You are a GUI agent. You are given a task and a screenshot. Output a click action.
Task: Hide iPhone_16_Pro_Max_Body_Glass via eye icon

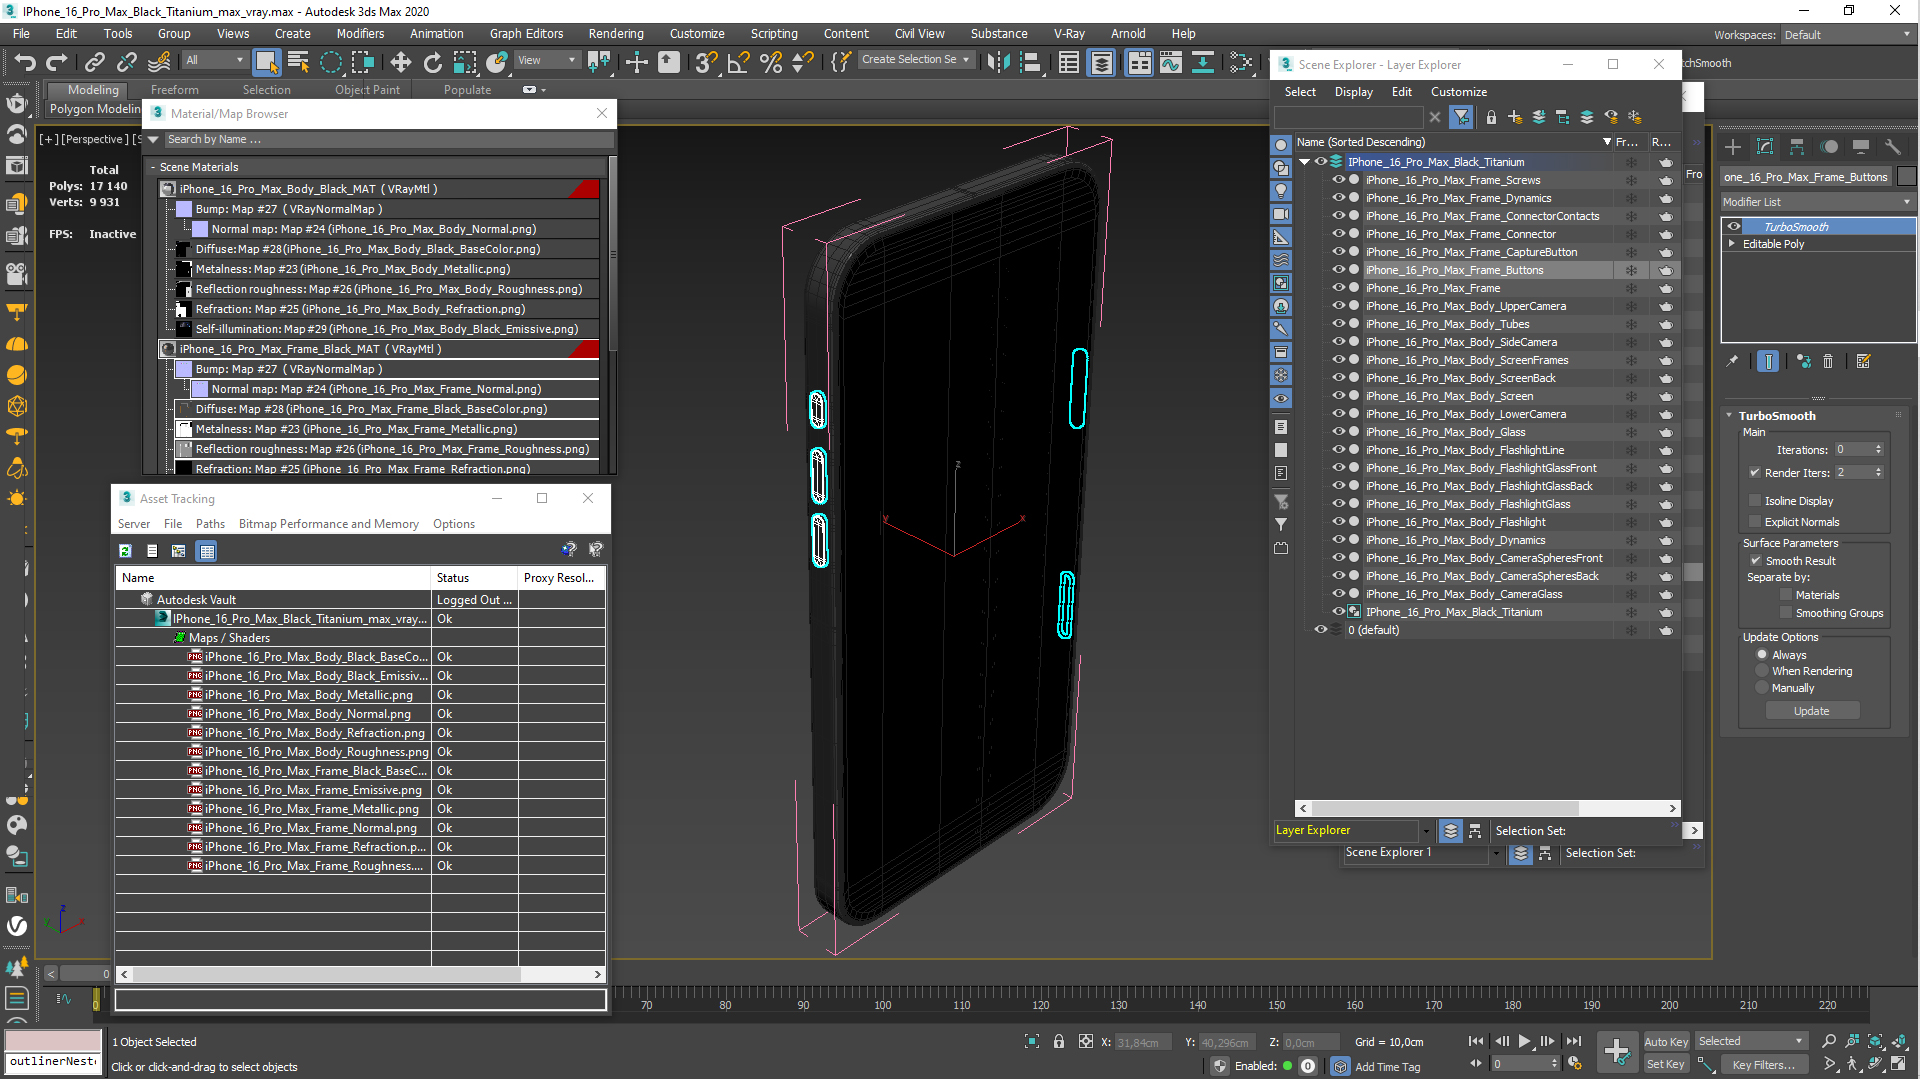coord(1338,432)
